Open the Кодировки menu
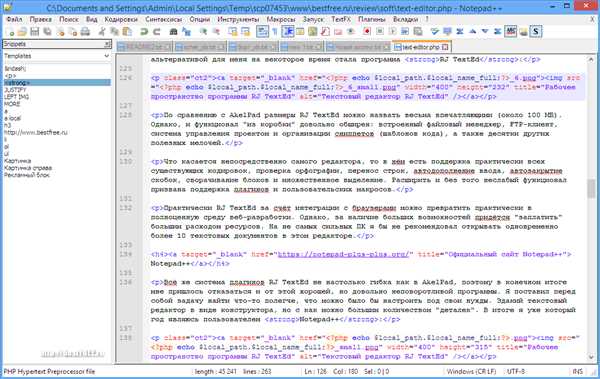The image size is (600, 379). point(121,19)
